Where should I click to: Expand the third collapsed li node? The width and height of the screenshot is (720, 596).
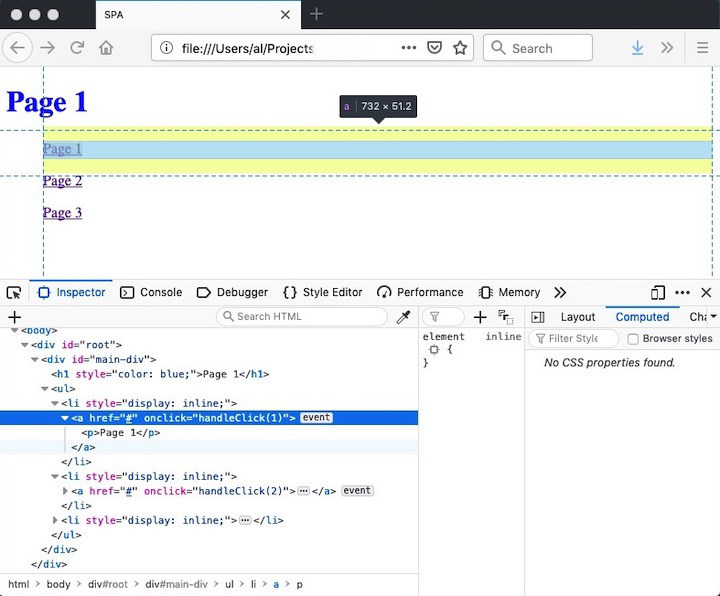[55, 520]
